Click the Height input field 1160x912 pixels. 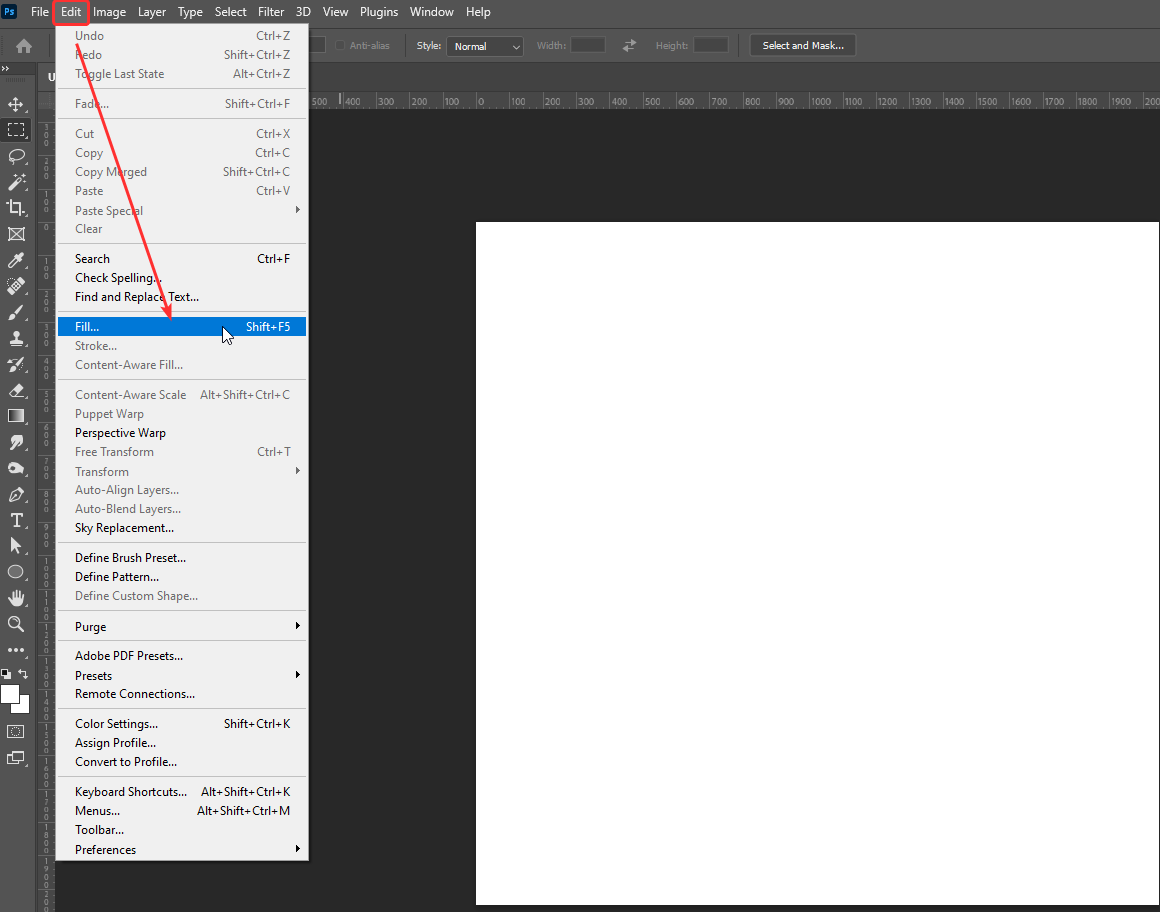coord(711,46)
